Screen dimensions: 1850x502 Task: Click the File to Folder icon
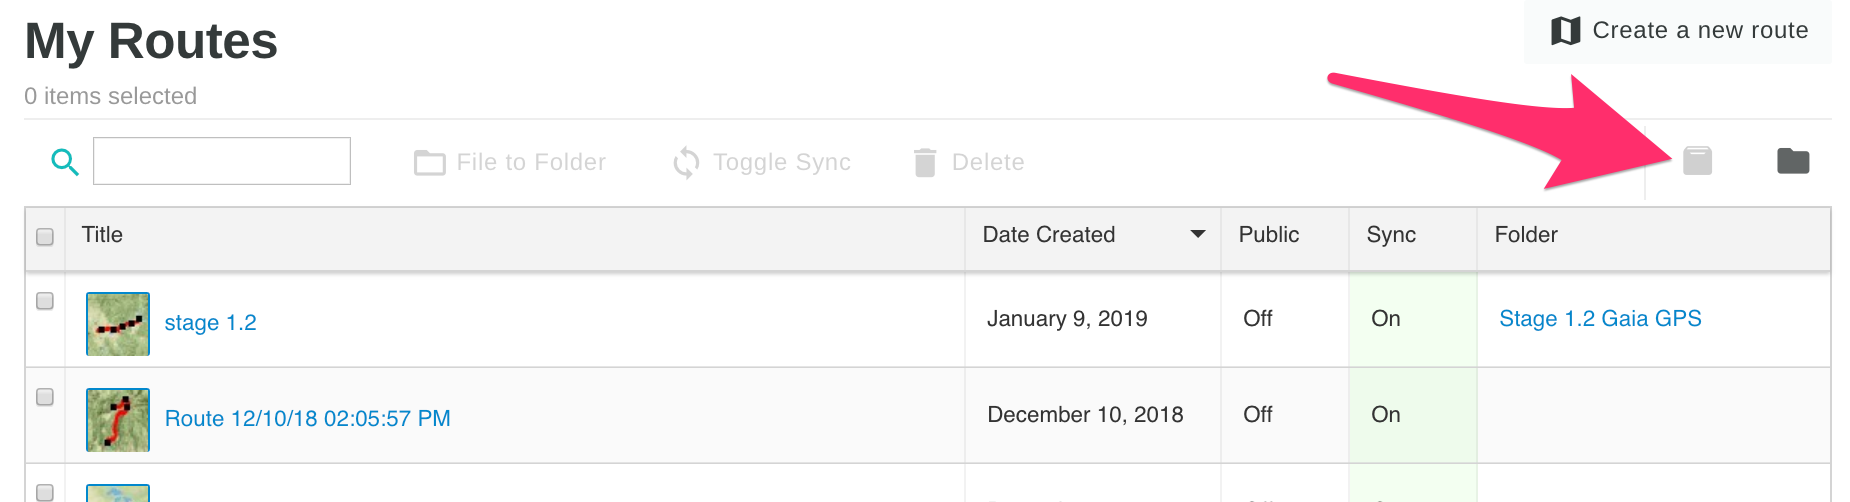430,162
